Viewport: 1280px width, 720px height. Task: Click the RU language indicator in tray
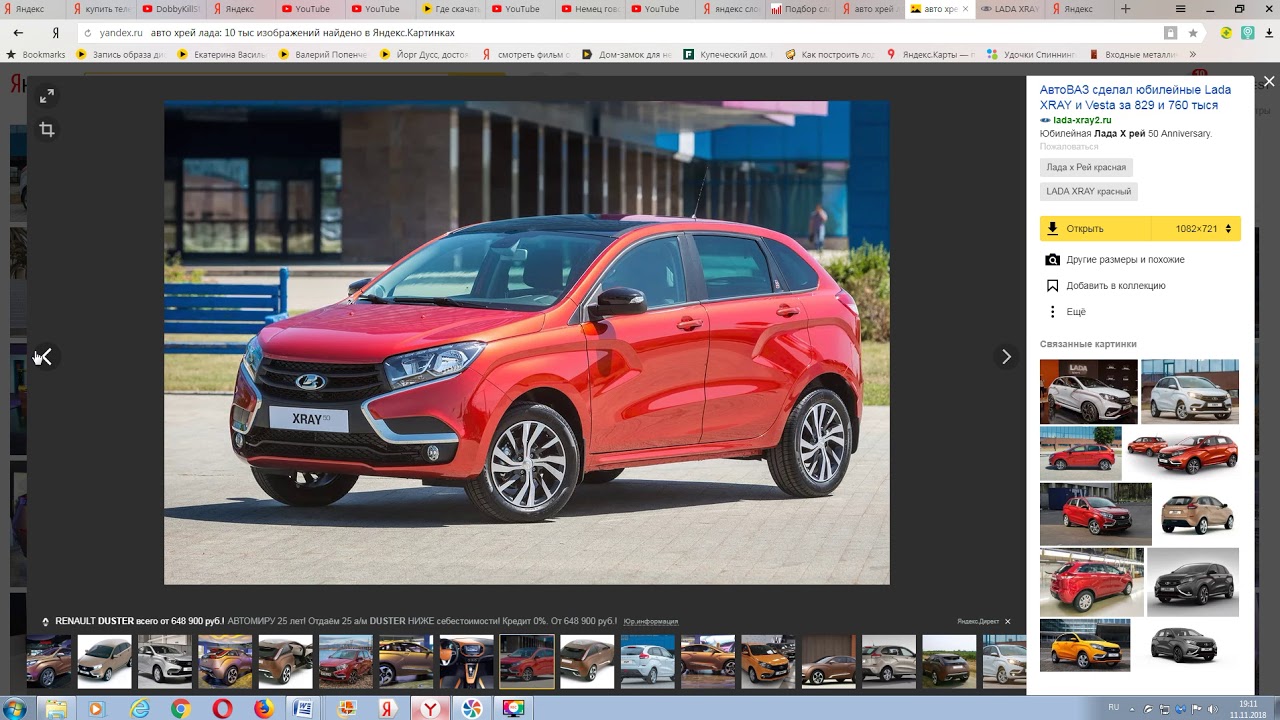(1114, 707)
